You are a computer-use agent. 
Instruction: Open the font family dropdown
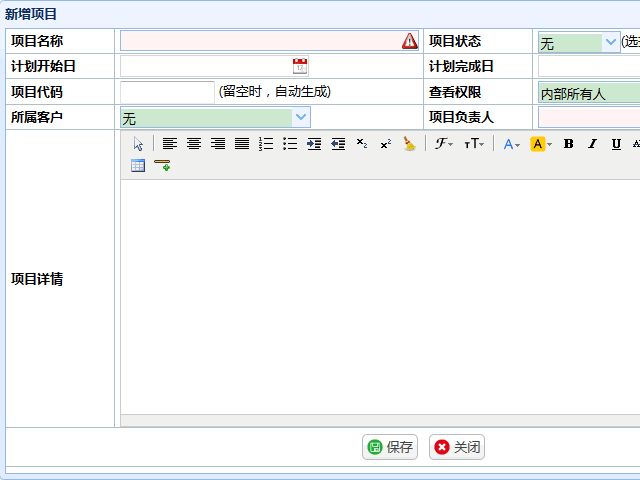[443, 144]
